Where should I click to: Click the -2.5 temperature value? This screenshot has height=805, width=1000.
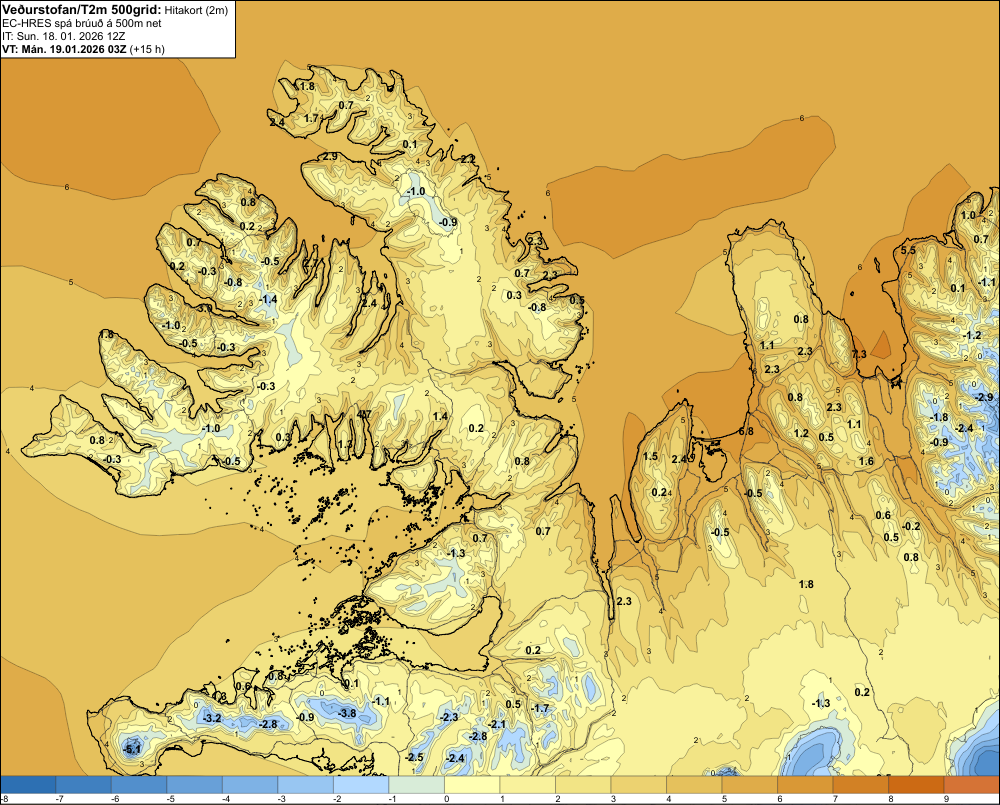414,757
